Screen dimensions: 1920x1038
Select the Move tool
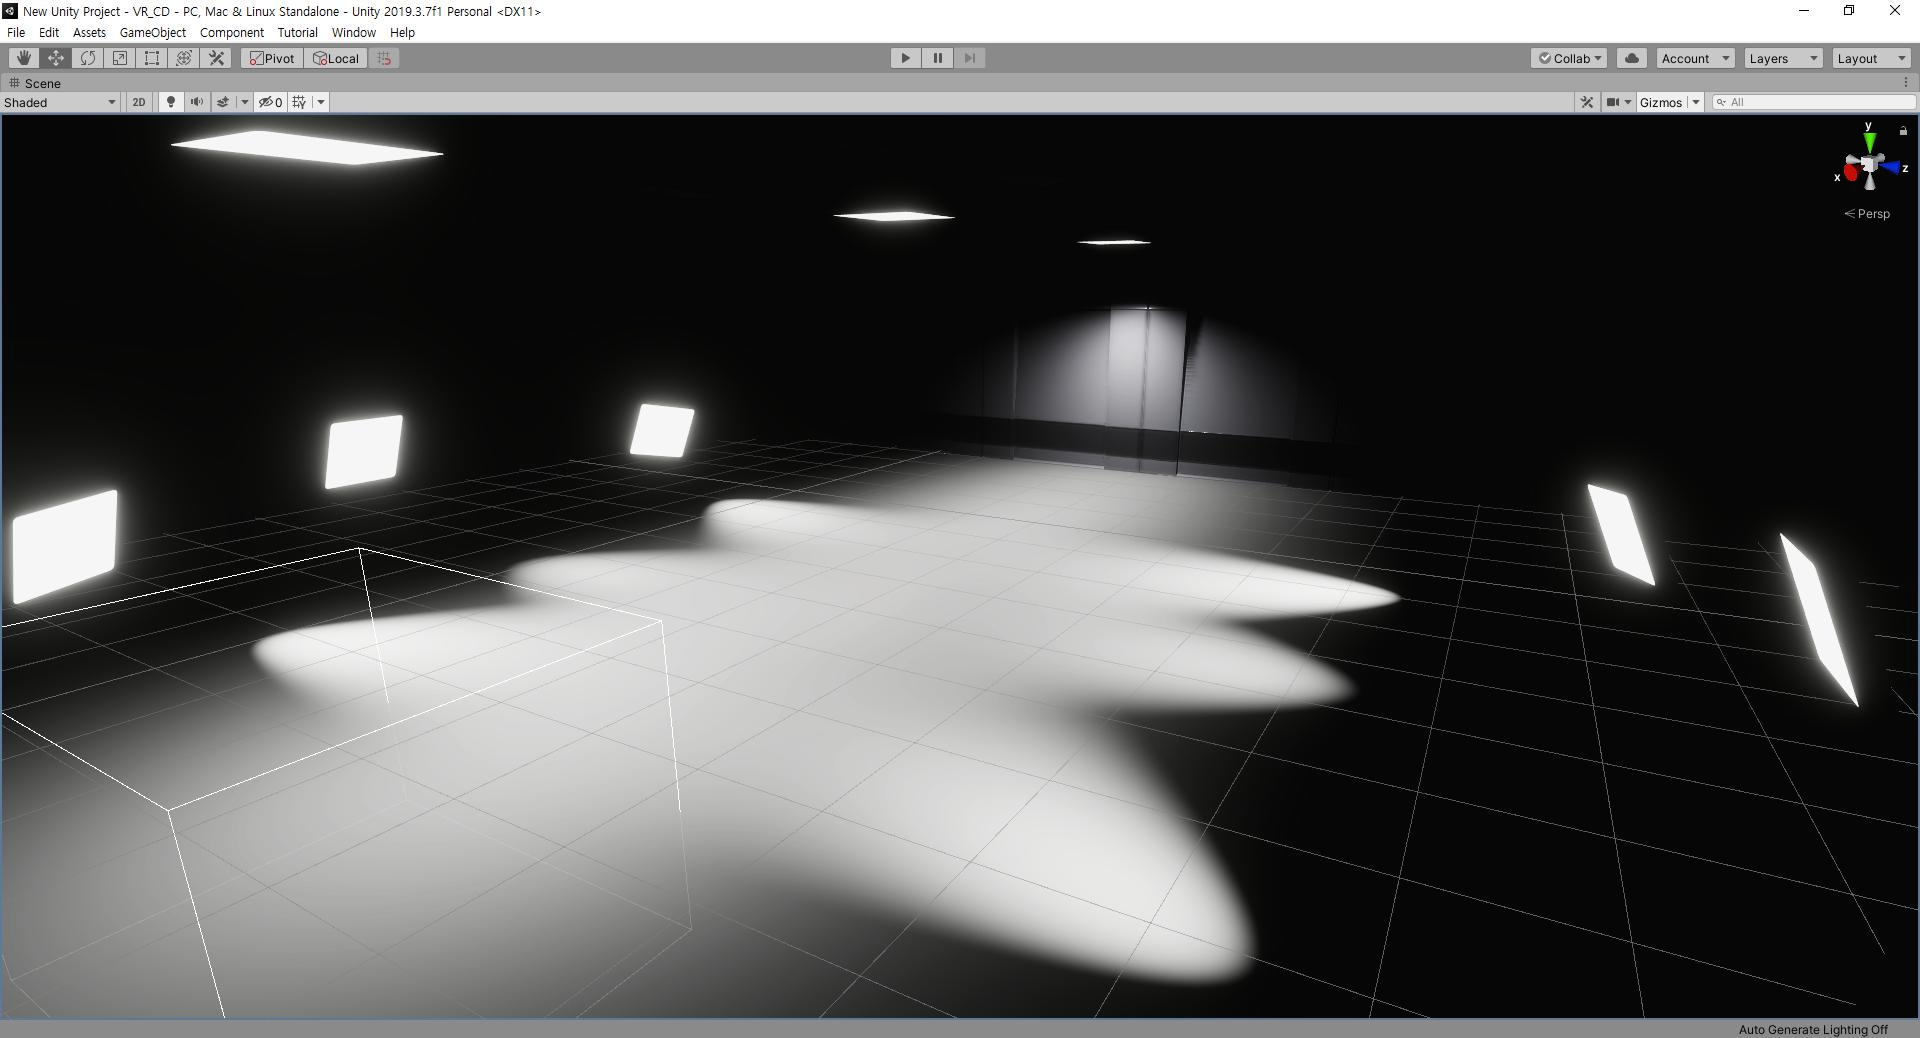point(56,58)
